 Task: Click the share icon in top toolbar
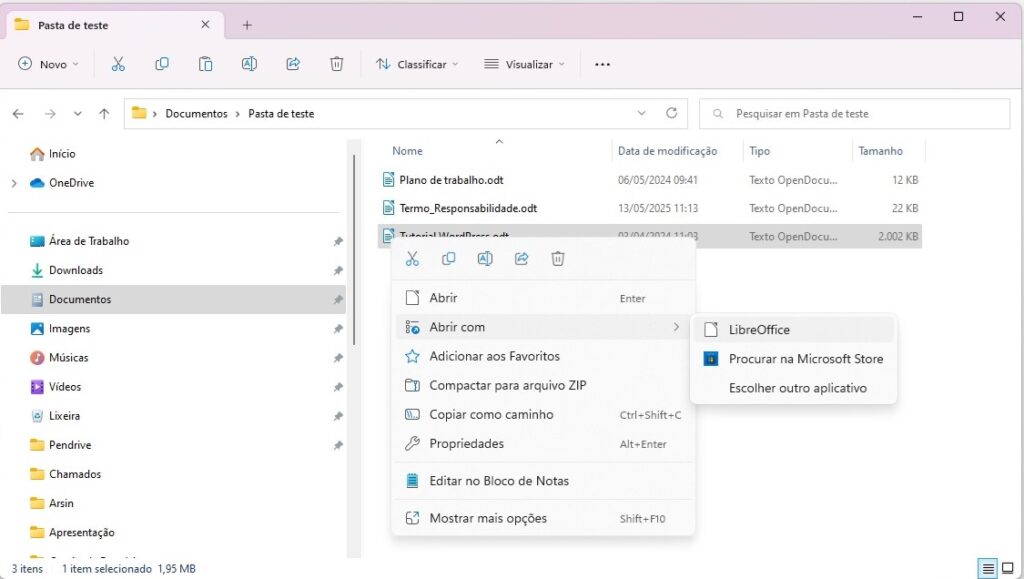pyautogui.click(x=293, y=64)
